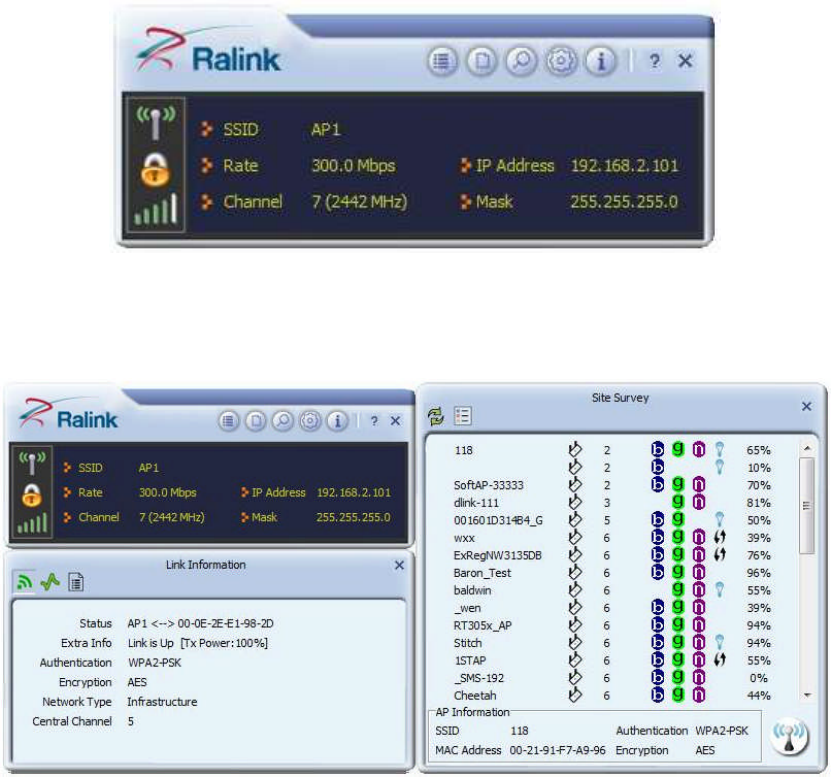Click the green rescan arrows icon in Site Survey
The width and height of the screenshot is (831, 777).
pos(436,417)
